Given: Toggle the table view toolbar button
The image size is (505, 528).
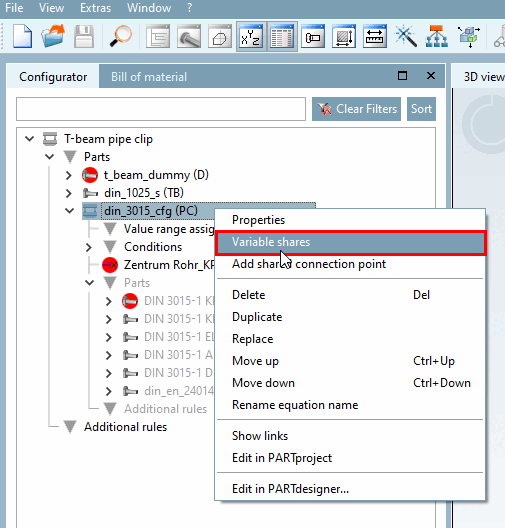Looking at the screenshot, I should pyautogui.click(x=282, y=36).
